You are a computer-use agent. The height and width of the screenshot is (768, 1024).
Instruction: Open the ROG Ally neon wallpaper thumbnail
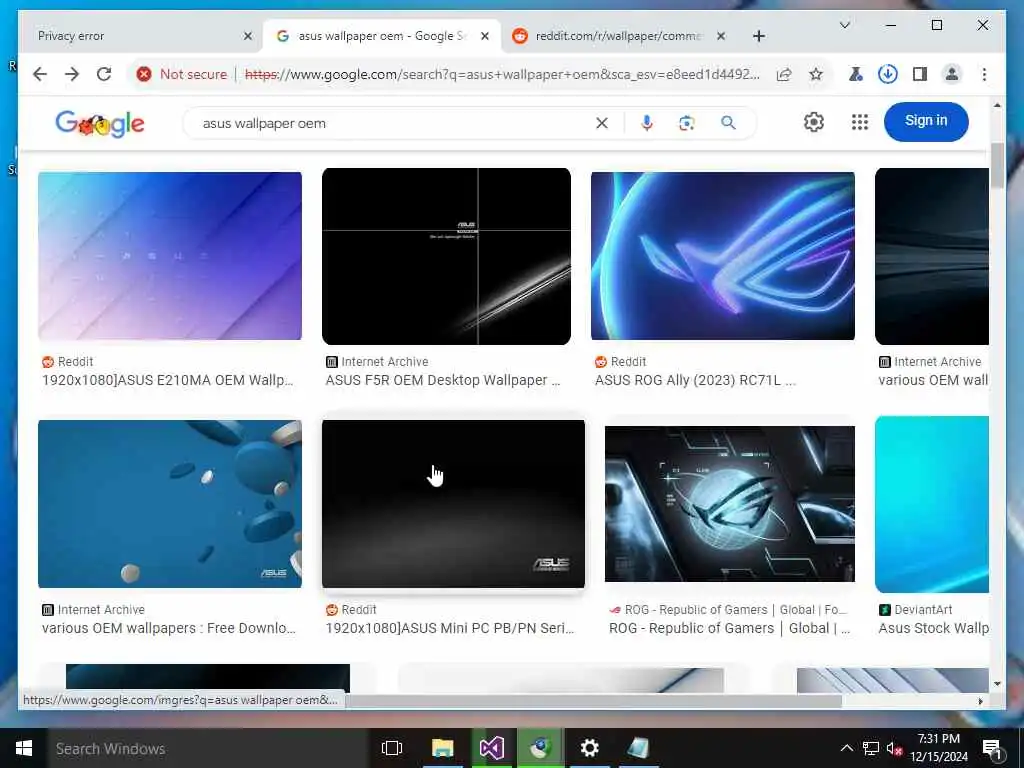[722, 255]
